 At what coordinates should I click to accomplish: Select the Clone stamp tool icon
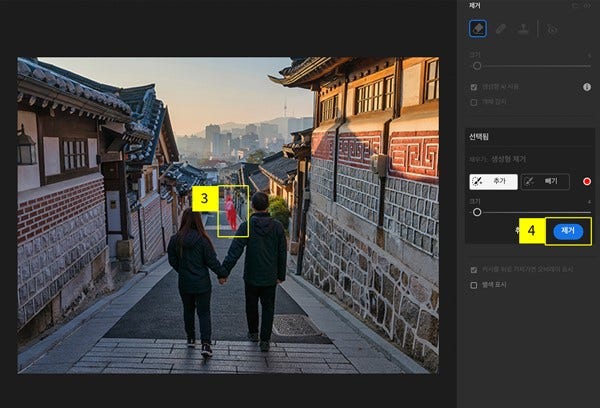(x=523, y=29)
